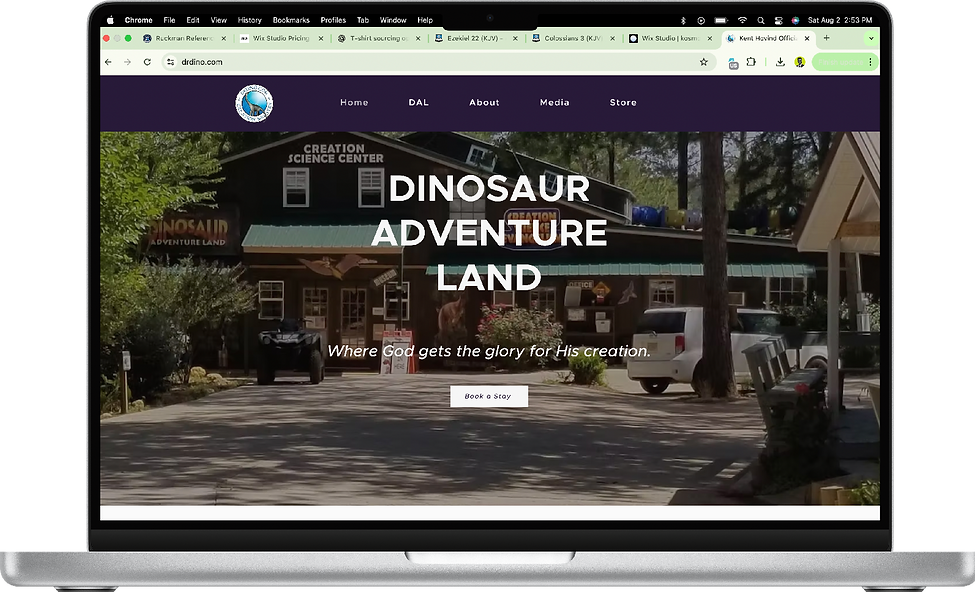Image resolution: width=975 pixels, height=592 pixels.
Task: Open the Extensions puzzle-piece icon
Action: 751,62
